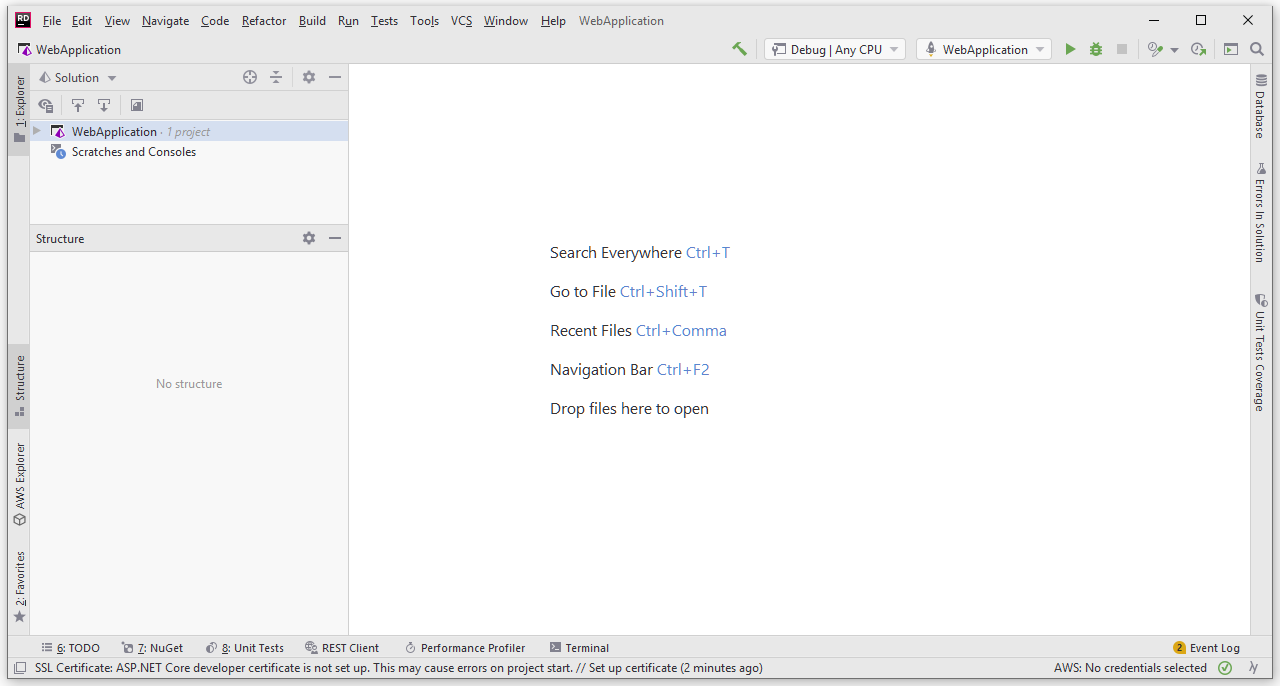The width and height of the screenshot is (1280, 686).
Task: Click WebApplication breadcrumb in navigation bar
Action: click(69, 49)
